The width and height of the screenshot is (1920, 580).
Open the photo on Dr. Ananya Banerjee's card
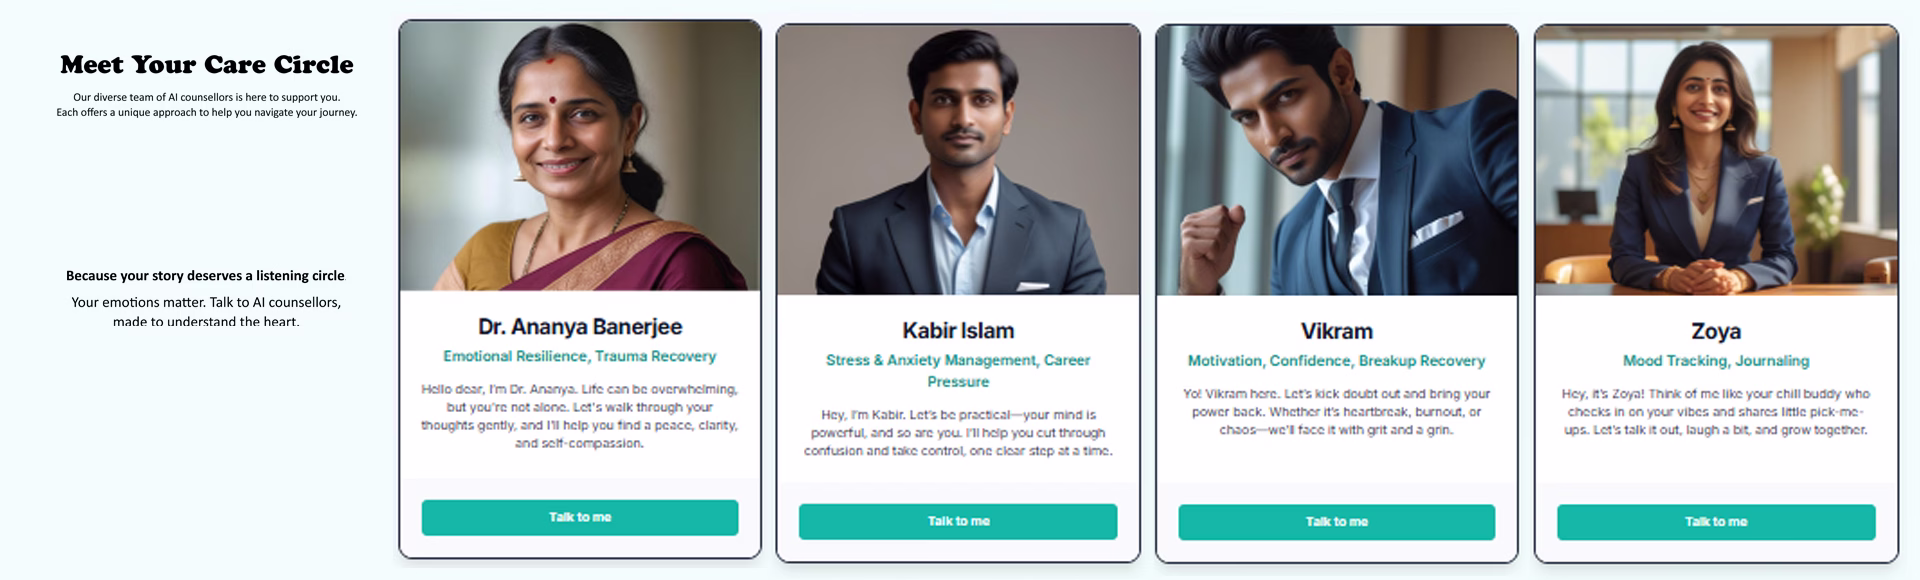pos(580,157)
